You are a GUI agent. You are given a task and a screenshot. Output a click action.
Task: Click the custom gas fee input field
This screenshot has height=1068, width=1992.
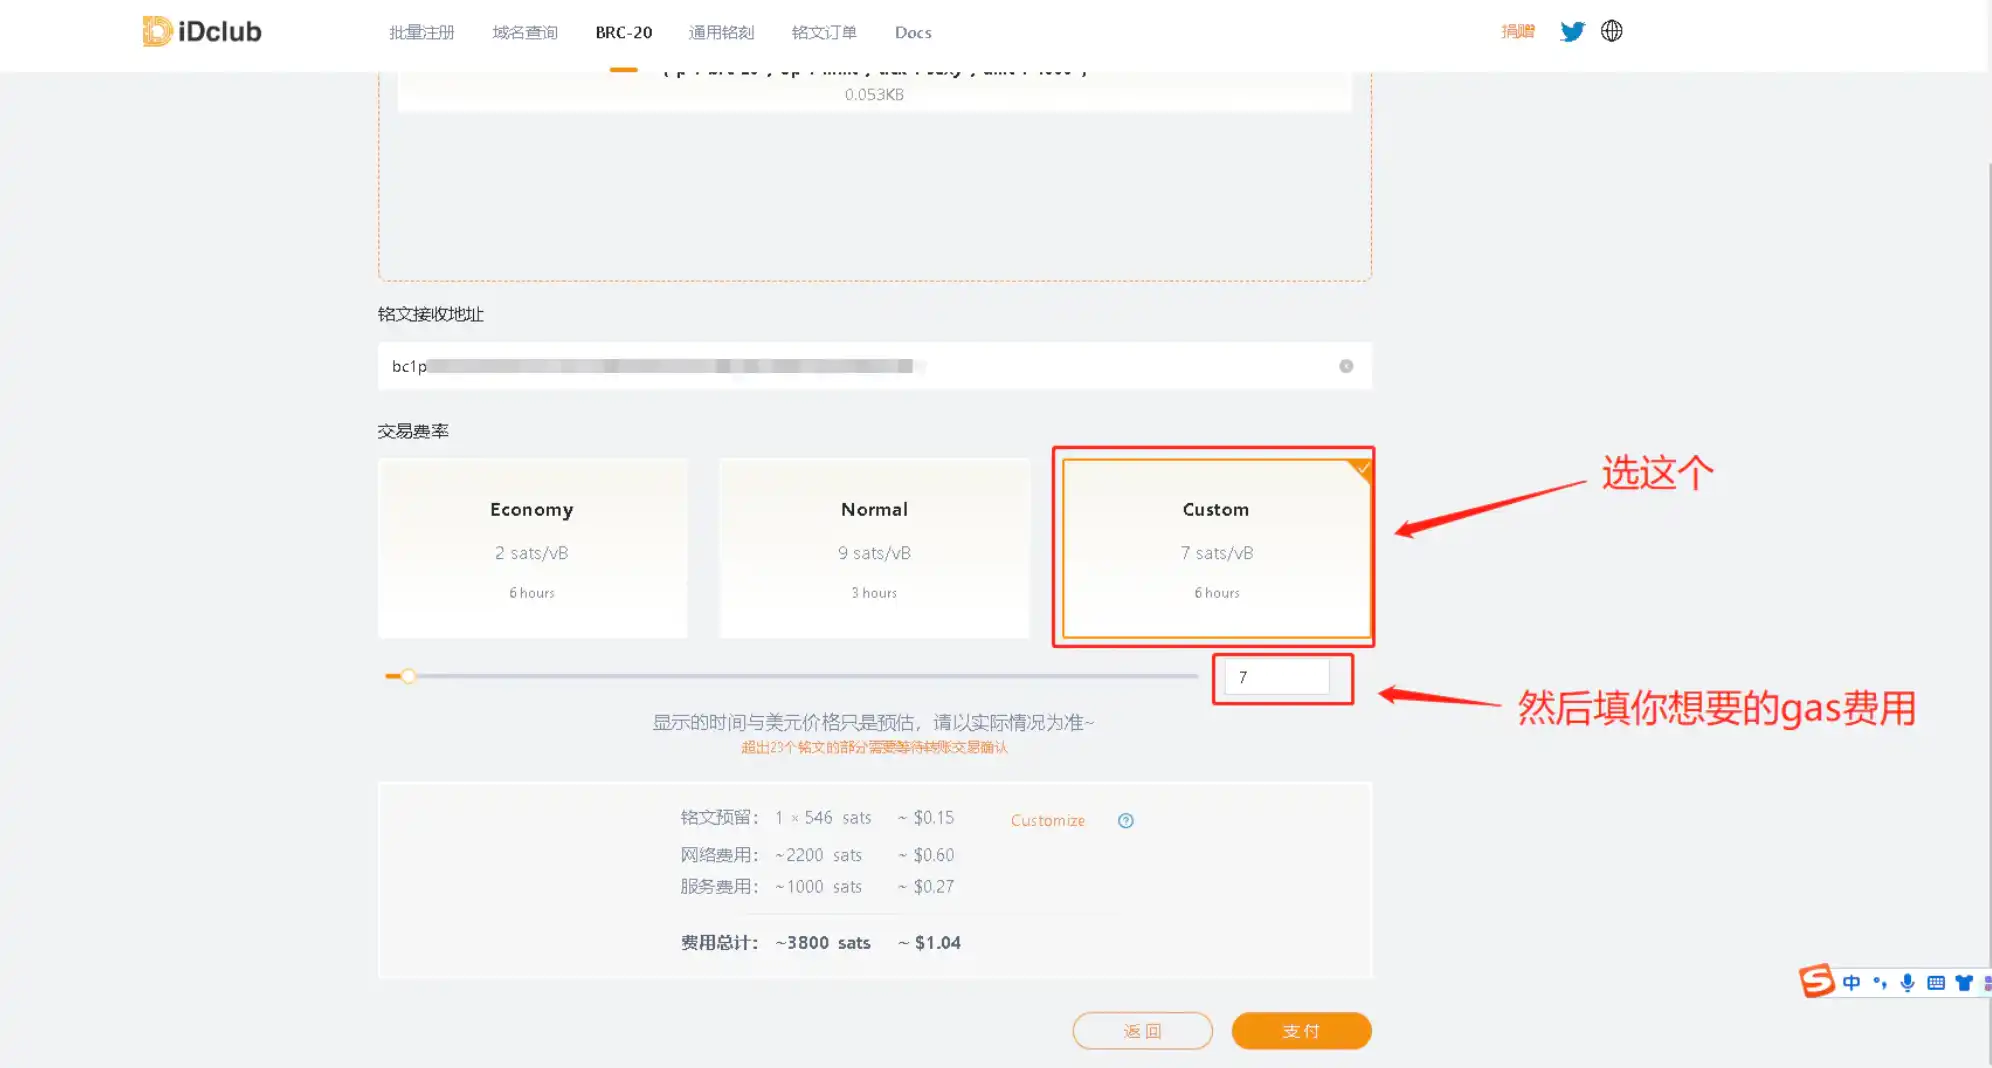pos(1275,676)
